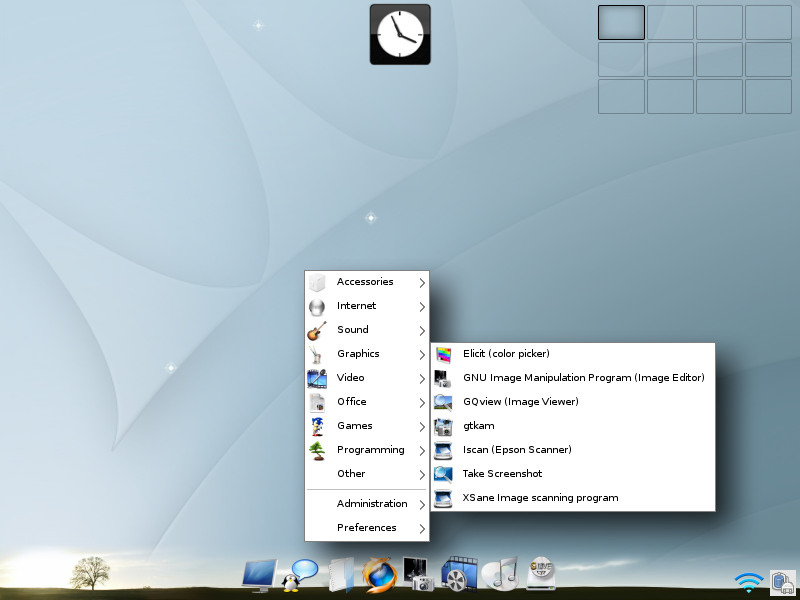Click the wifi signal tray icon
This screenshot has width=800, height=600.
(748, 582)
